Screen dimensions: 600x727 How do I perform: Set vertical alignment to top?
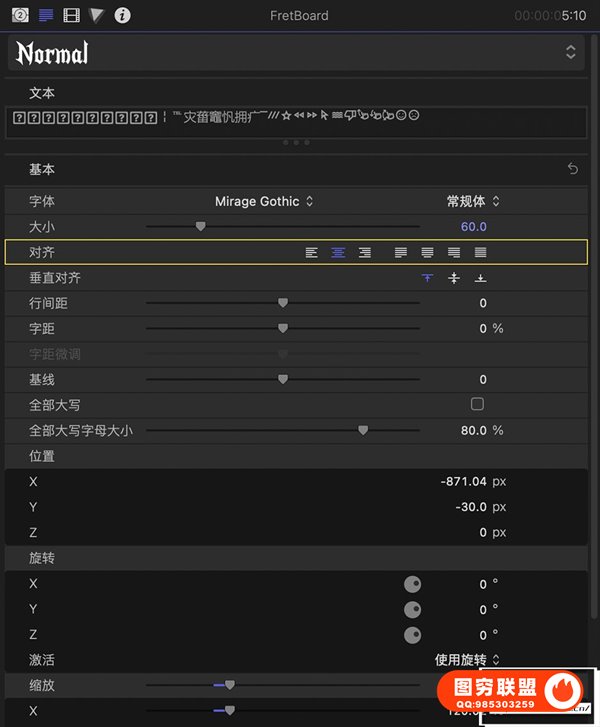point(427,278)
